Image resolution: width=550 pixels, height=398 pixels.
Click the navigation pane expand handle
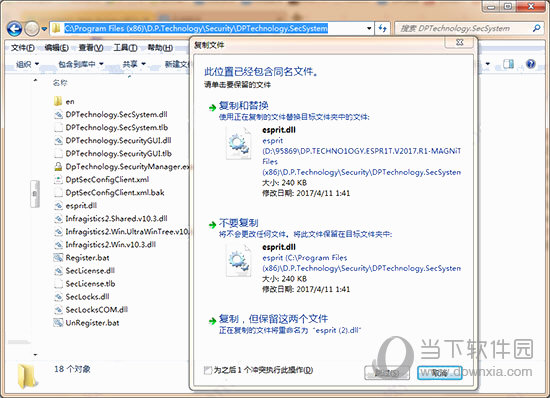click(35, 194)
